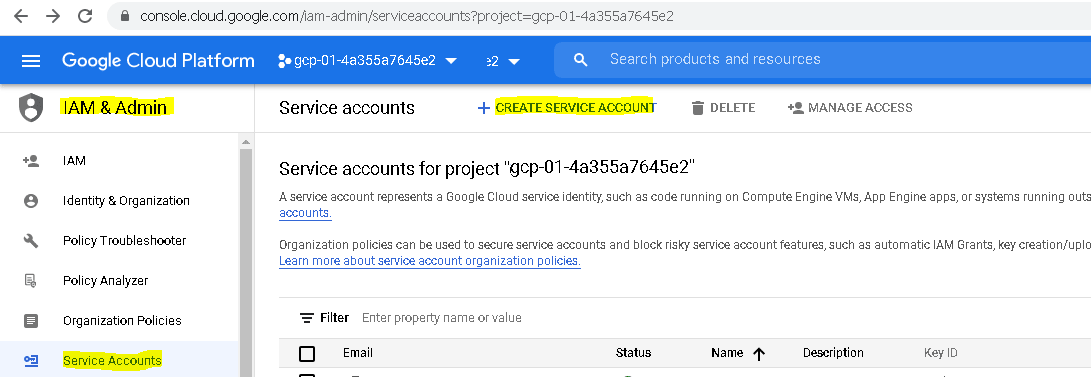Reload the page with the refresh icon
Screen dimensions: 1091x377
(x=85, y=16)
